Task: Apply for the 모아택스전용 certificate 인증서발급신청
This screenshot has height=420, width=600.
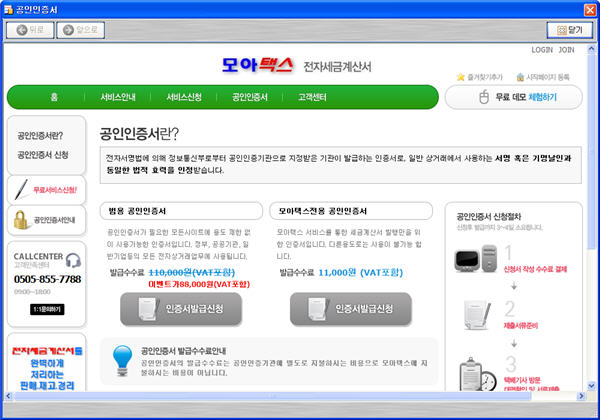Action: click(x=351, y=309)
